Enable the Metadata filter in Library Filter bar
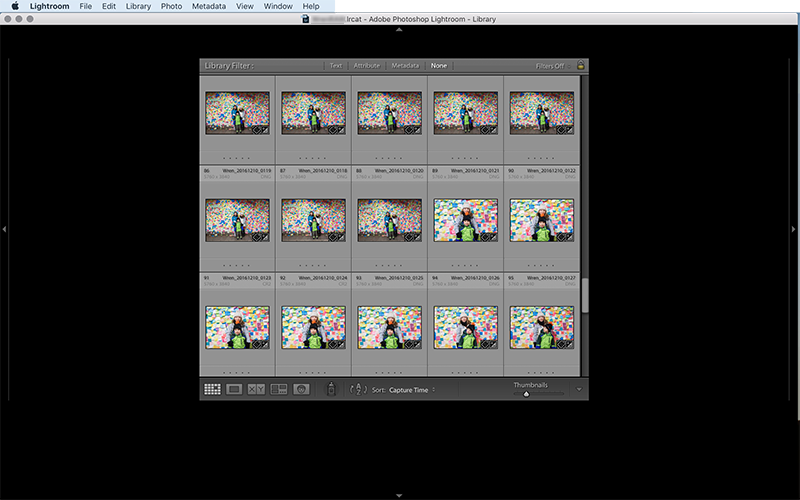 (x=405, y=66)
